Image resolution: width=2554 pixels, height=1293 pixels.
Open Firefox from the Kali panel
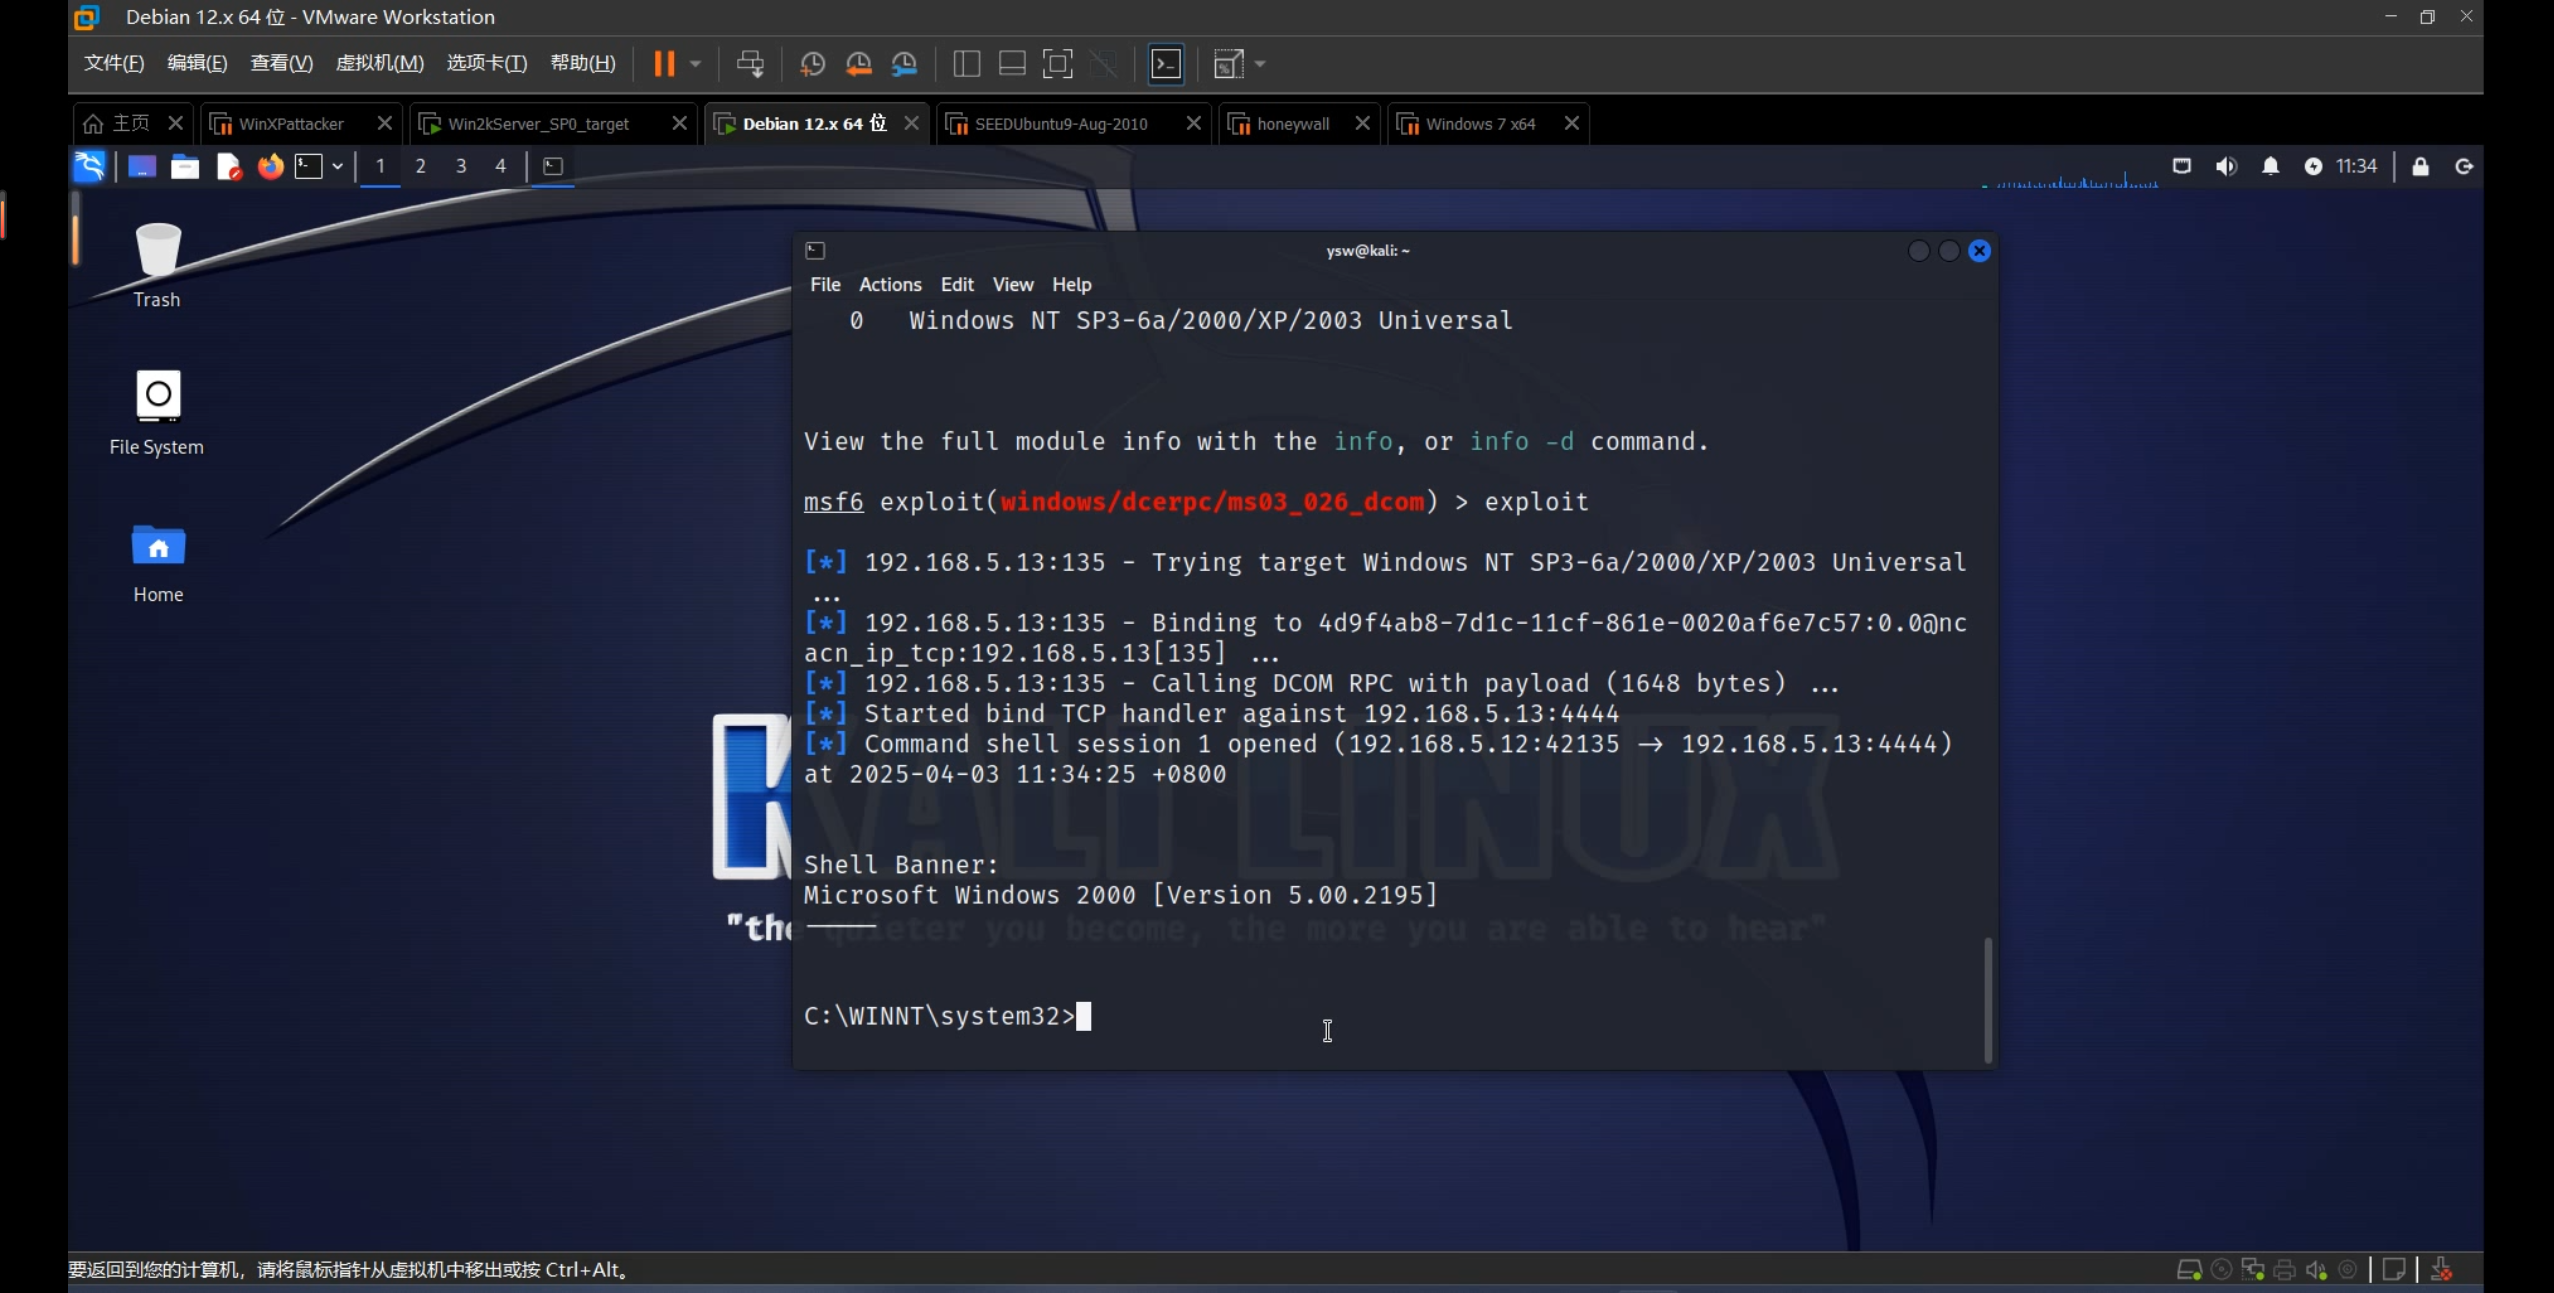tap(270, 166)
